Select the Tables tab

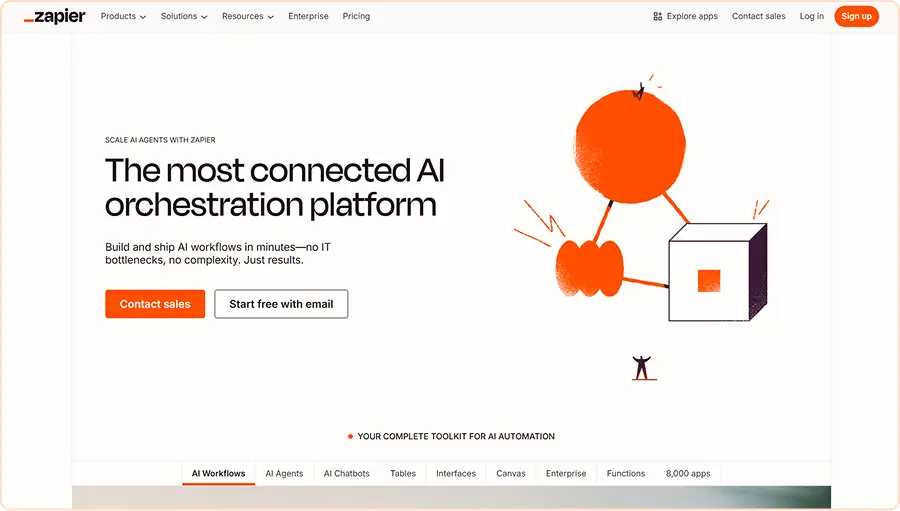point(403,473)
